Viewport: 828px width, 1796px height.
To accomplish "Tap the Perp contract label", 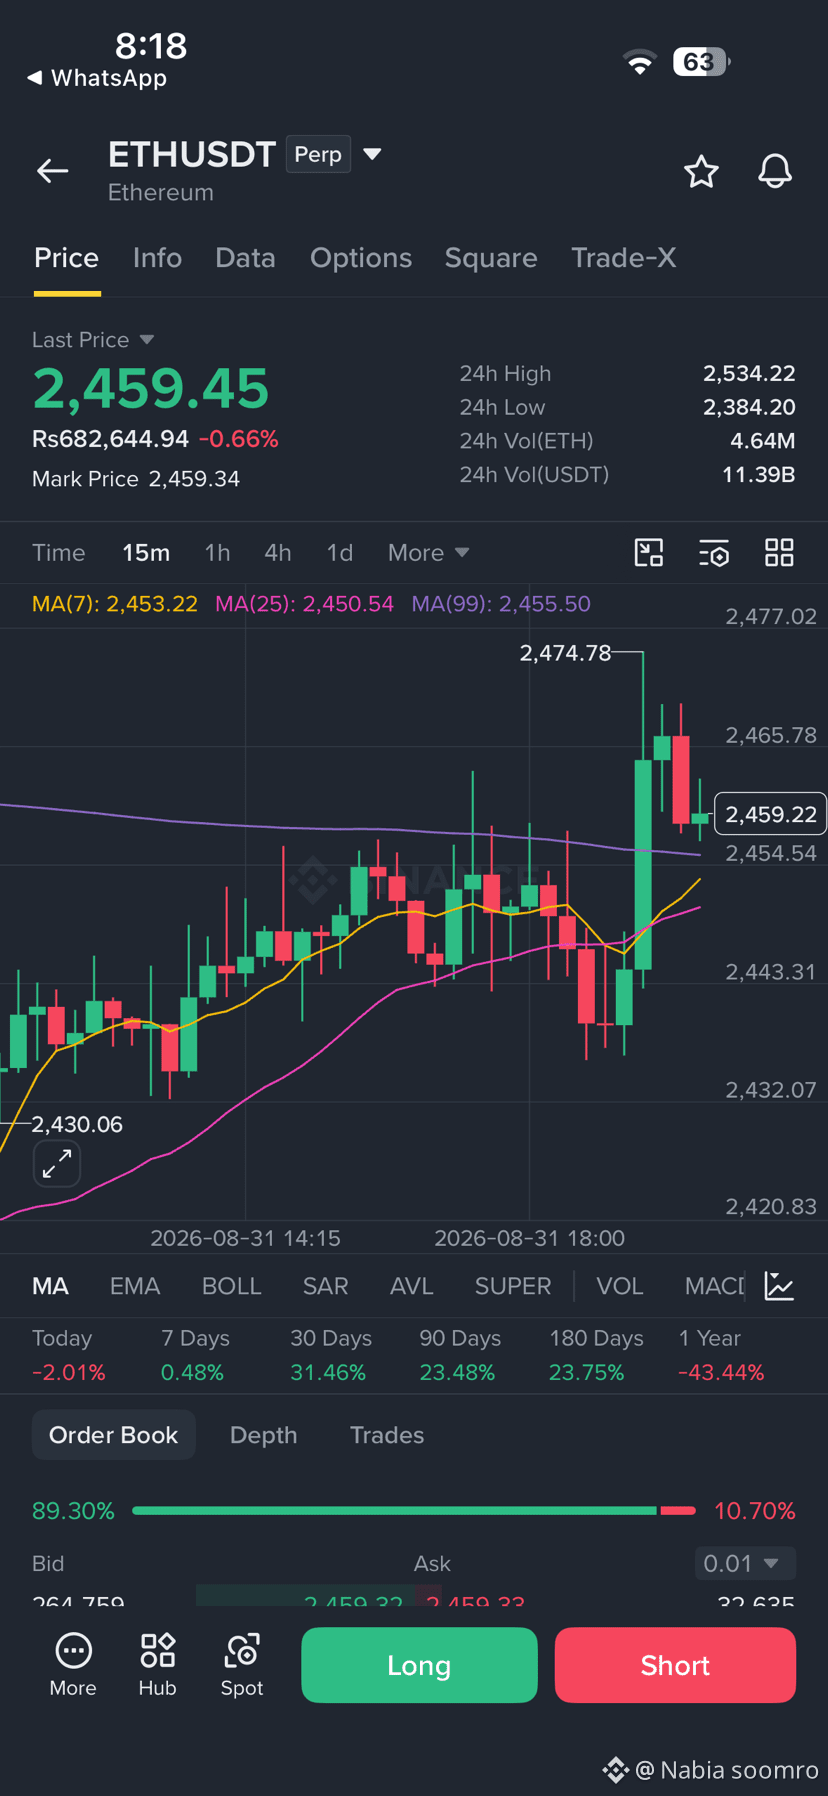I will pos(318,154).
